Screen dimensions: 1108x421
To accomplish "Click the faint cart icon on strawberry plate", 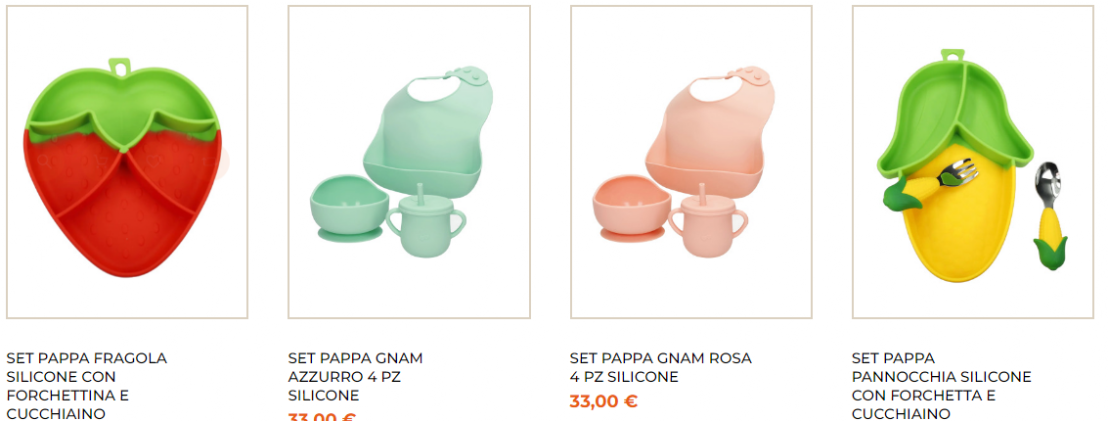I will [x=100, y=162].
